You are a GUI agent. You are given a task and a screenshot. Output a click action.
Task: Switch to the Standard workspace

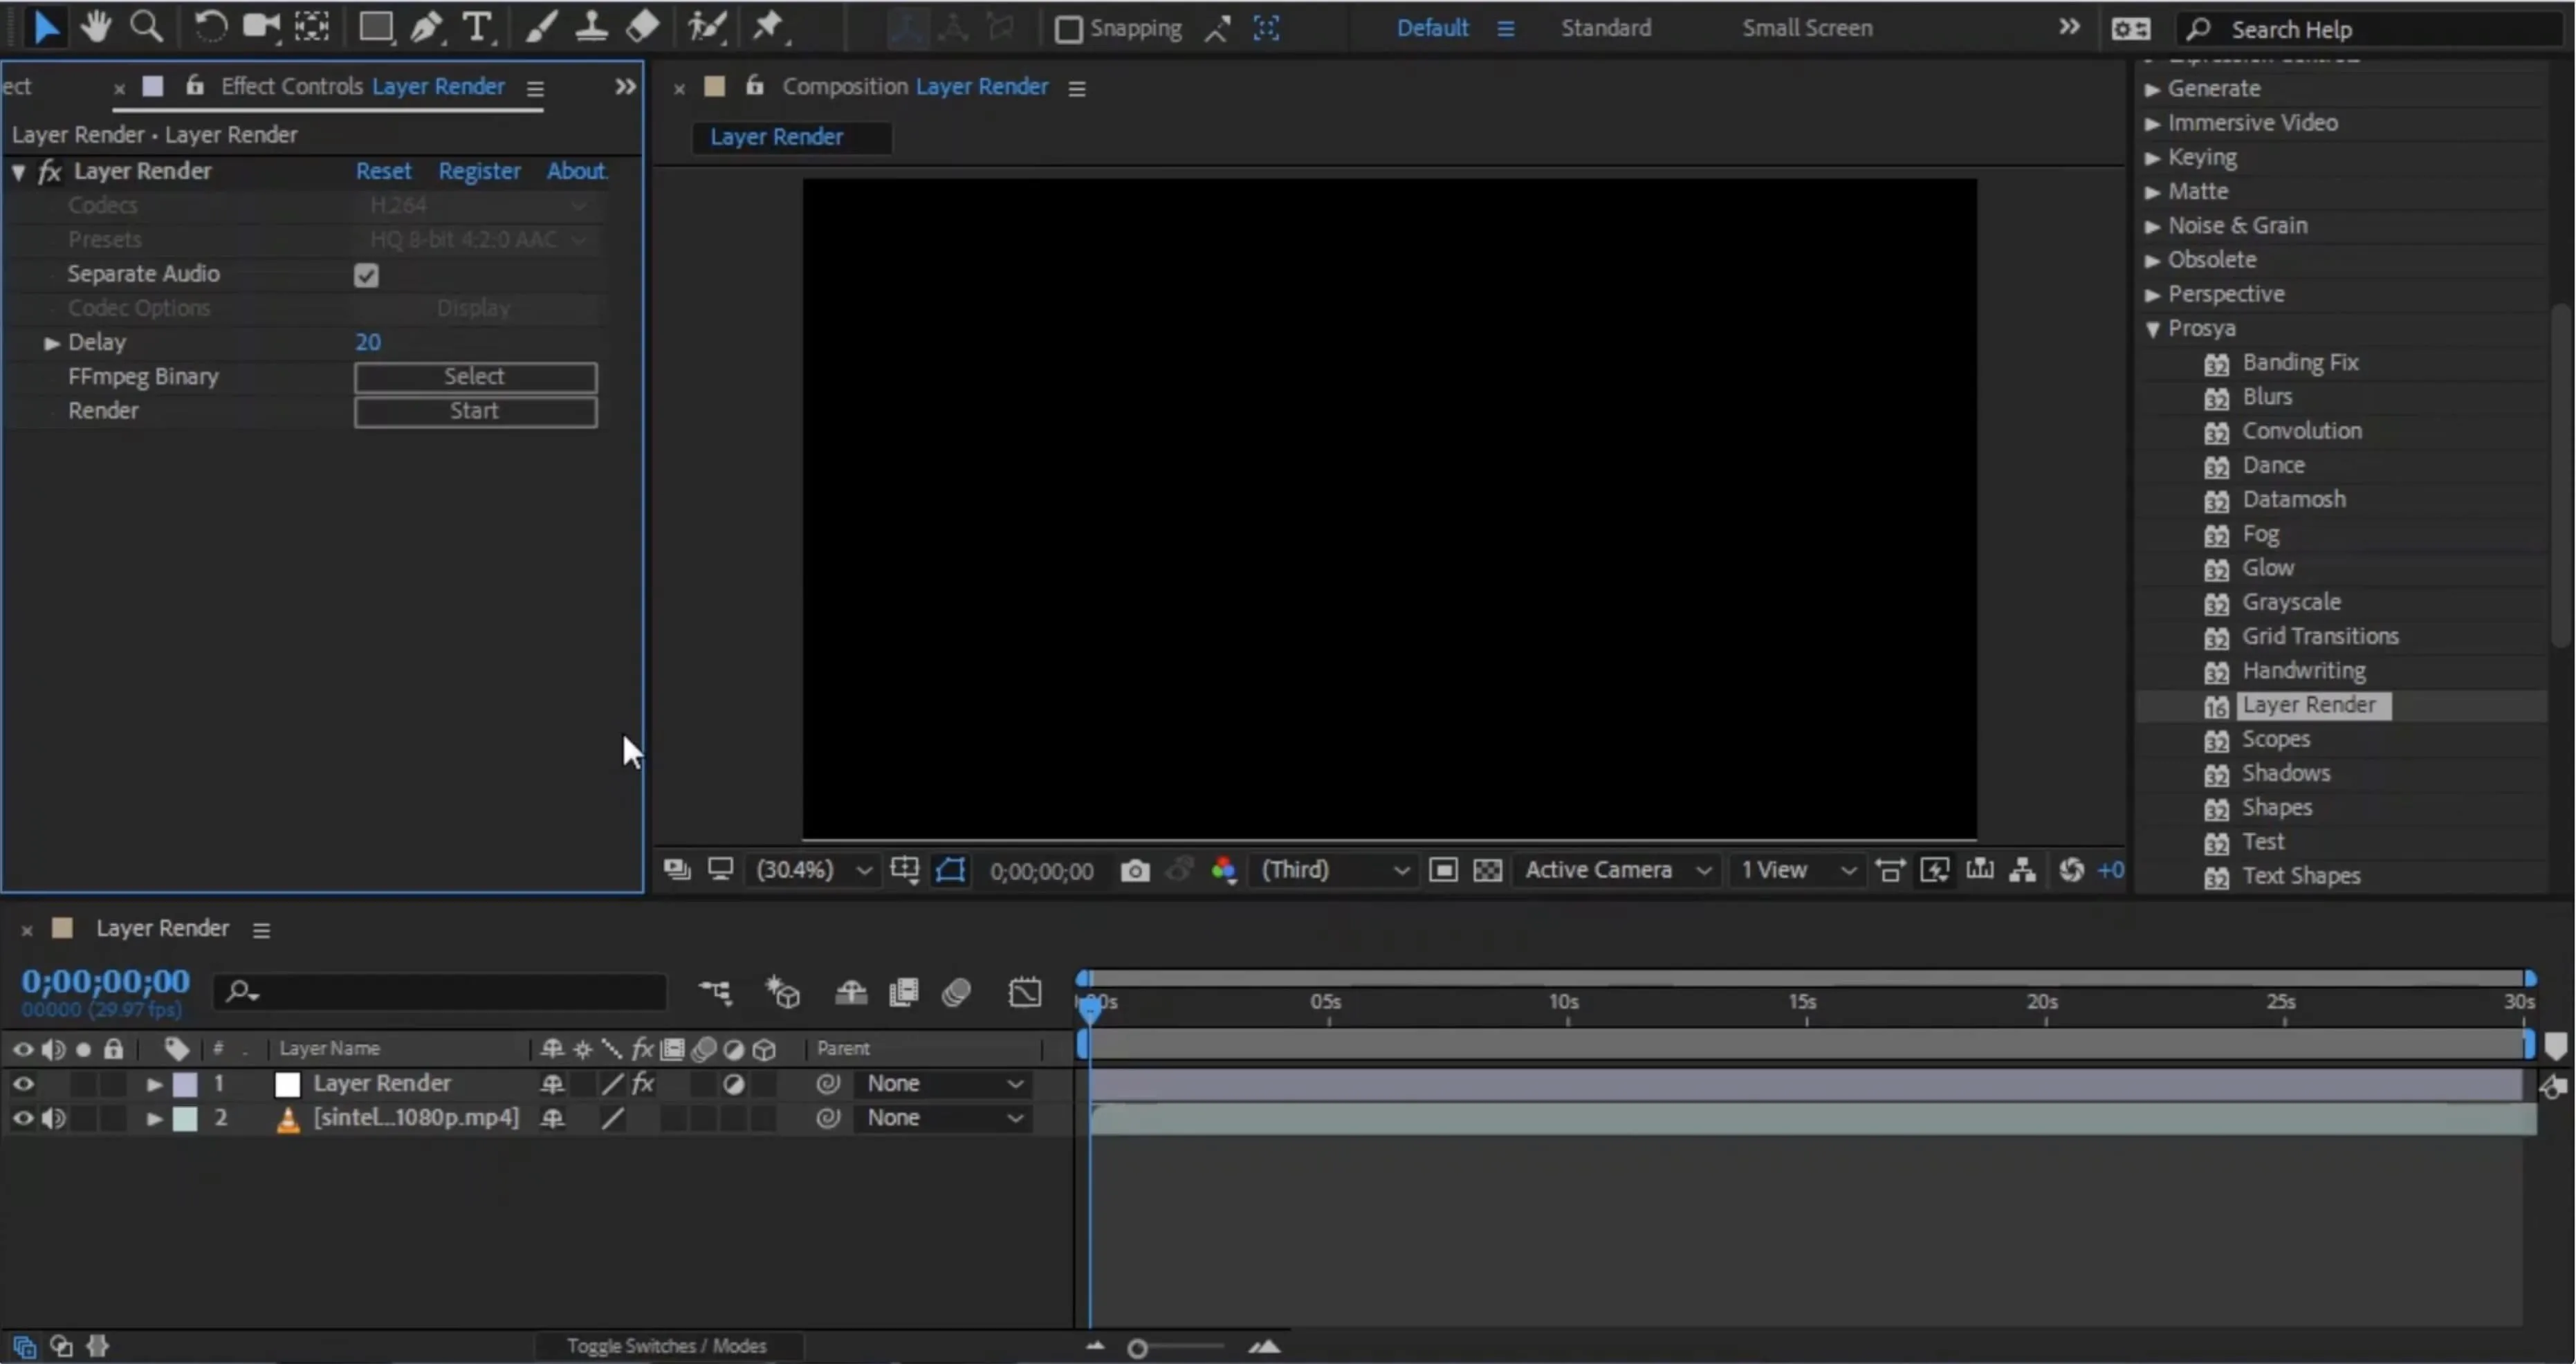click(x=1606, y=28)
